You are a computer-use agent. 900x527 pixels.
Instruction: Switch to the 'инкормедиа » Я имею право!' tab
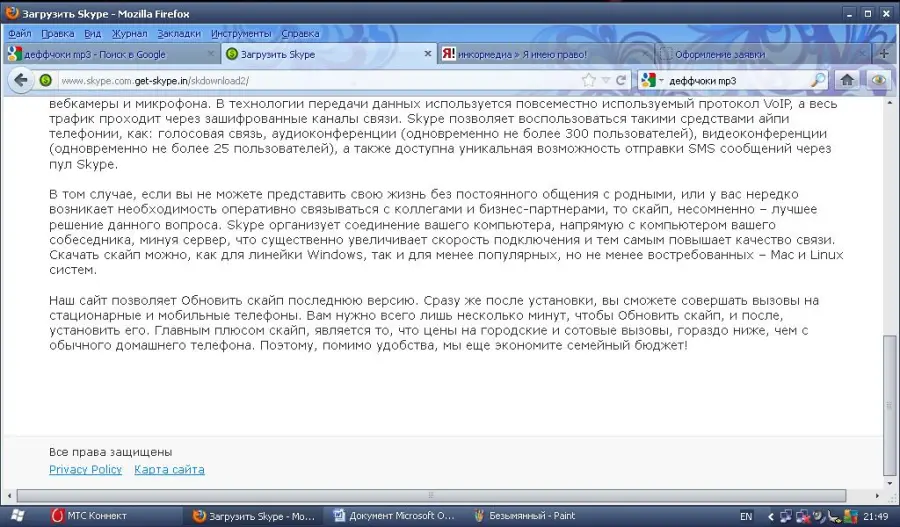click(545, 54)
